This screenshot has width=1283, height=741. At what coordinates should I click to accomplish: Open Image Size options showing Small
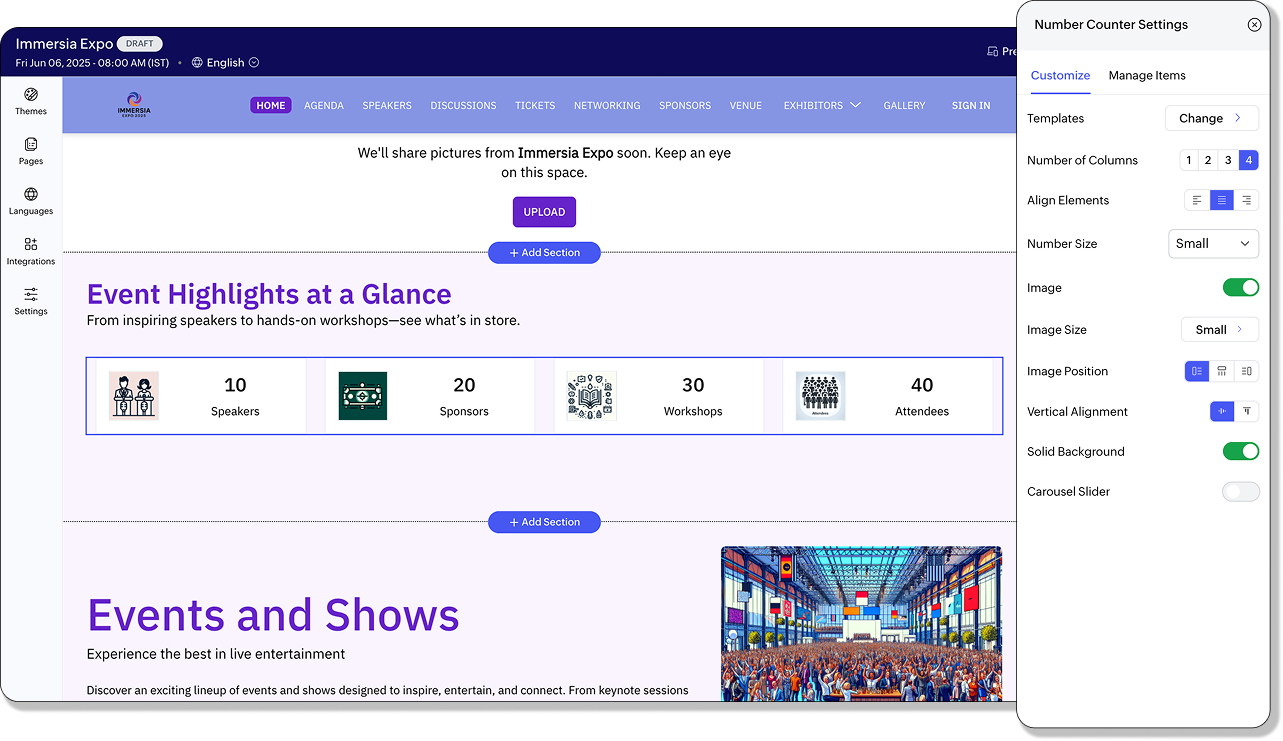click(x=1220, y=330)
